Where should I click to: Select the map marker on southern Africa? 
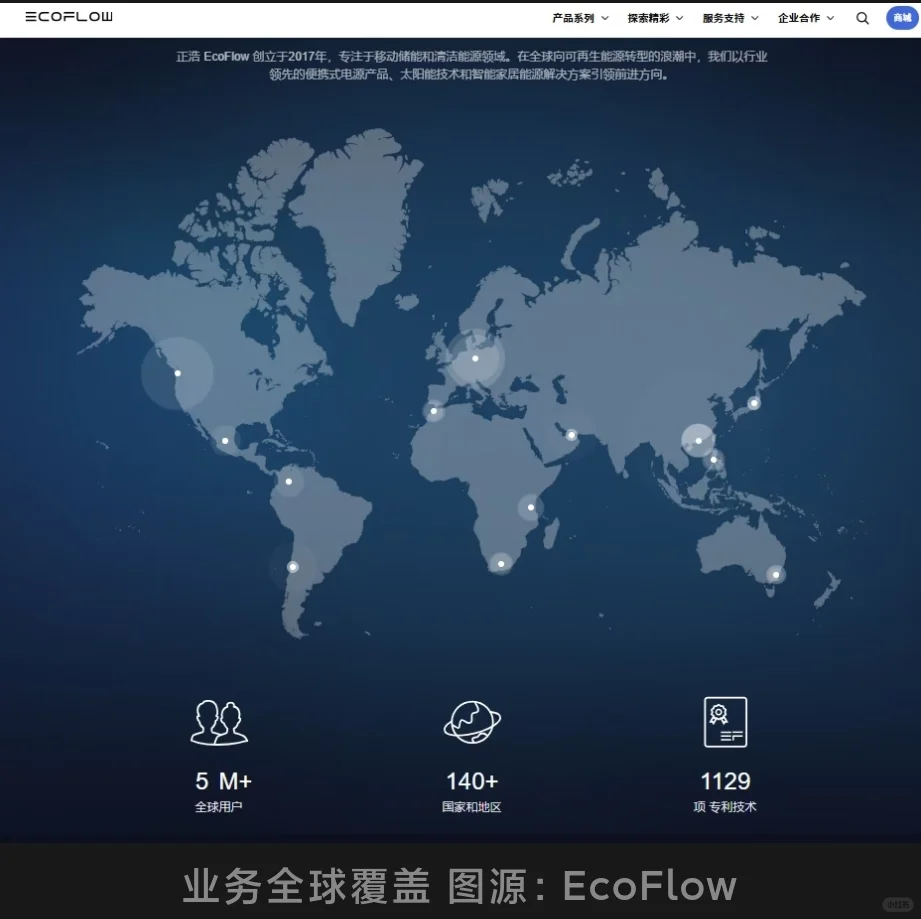point(500,564)
